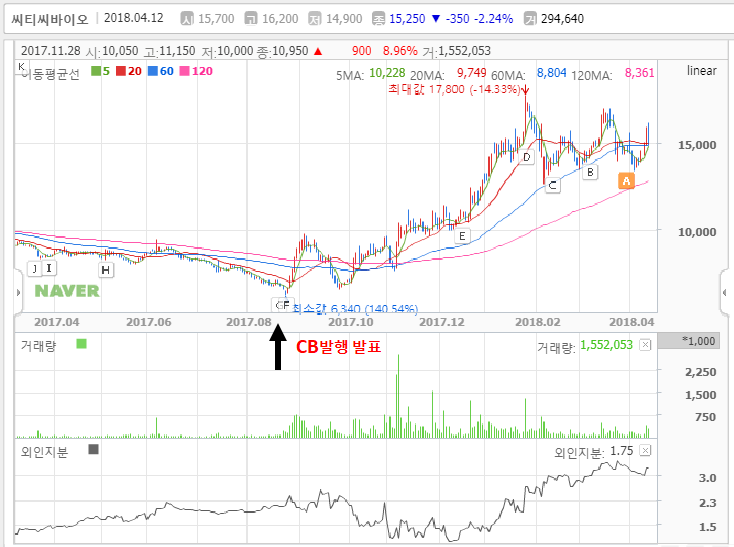Click event marker A on chart
Image resolution: width=734 pixels, height=547 pixels.
626,181
